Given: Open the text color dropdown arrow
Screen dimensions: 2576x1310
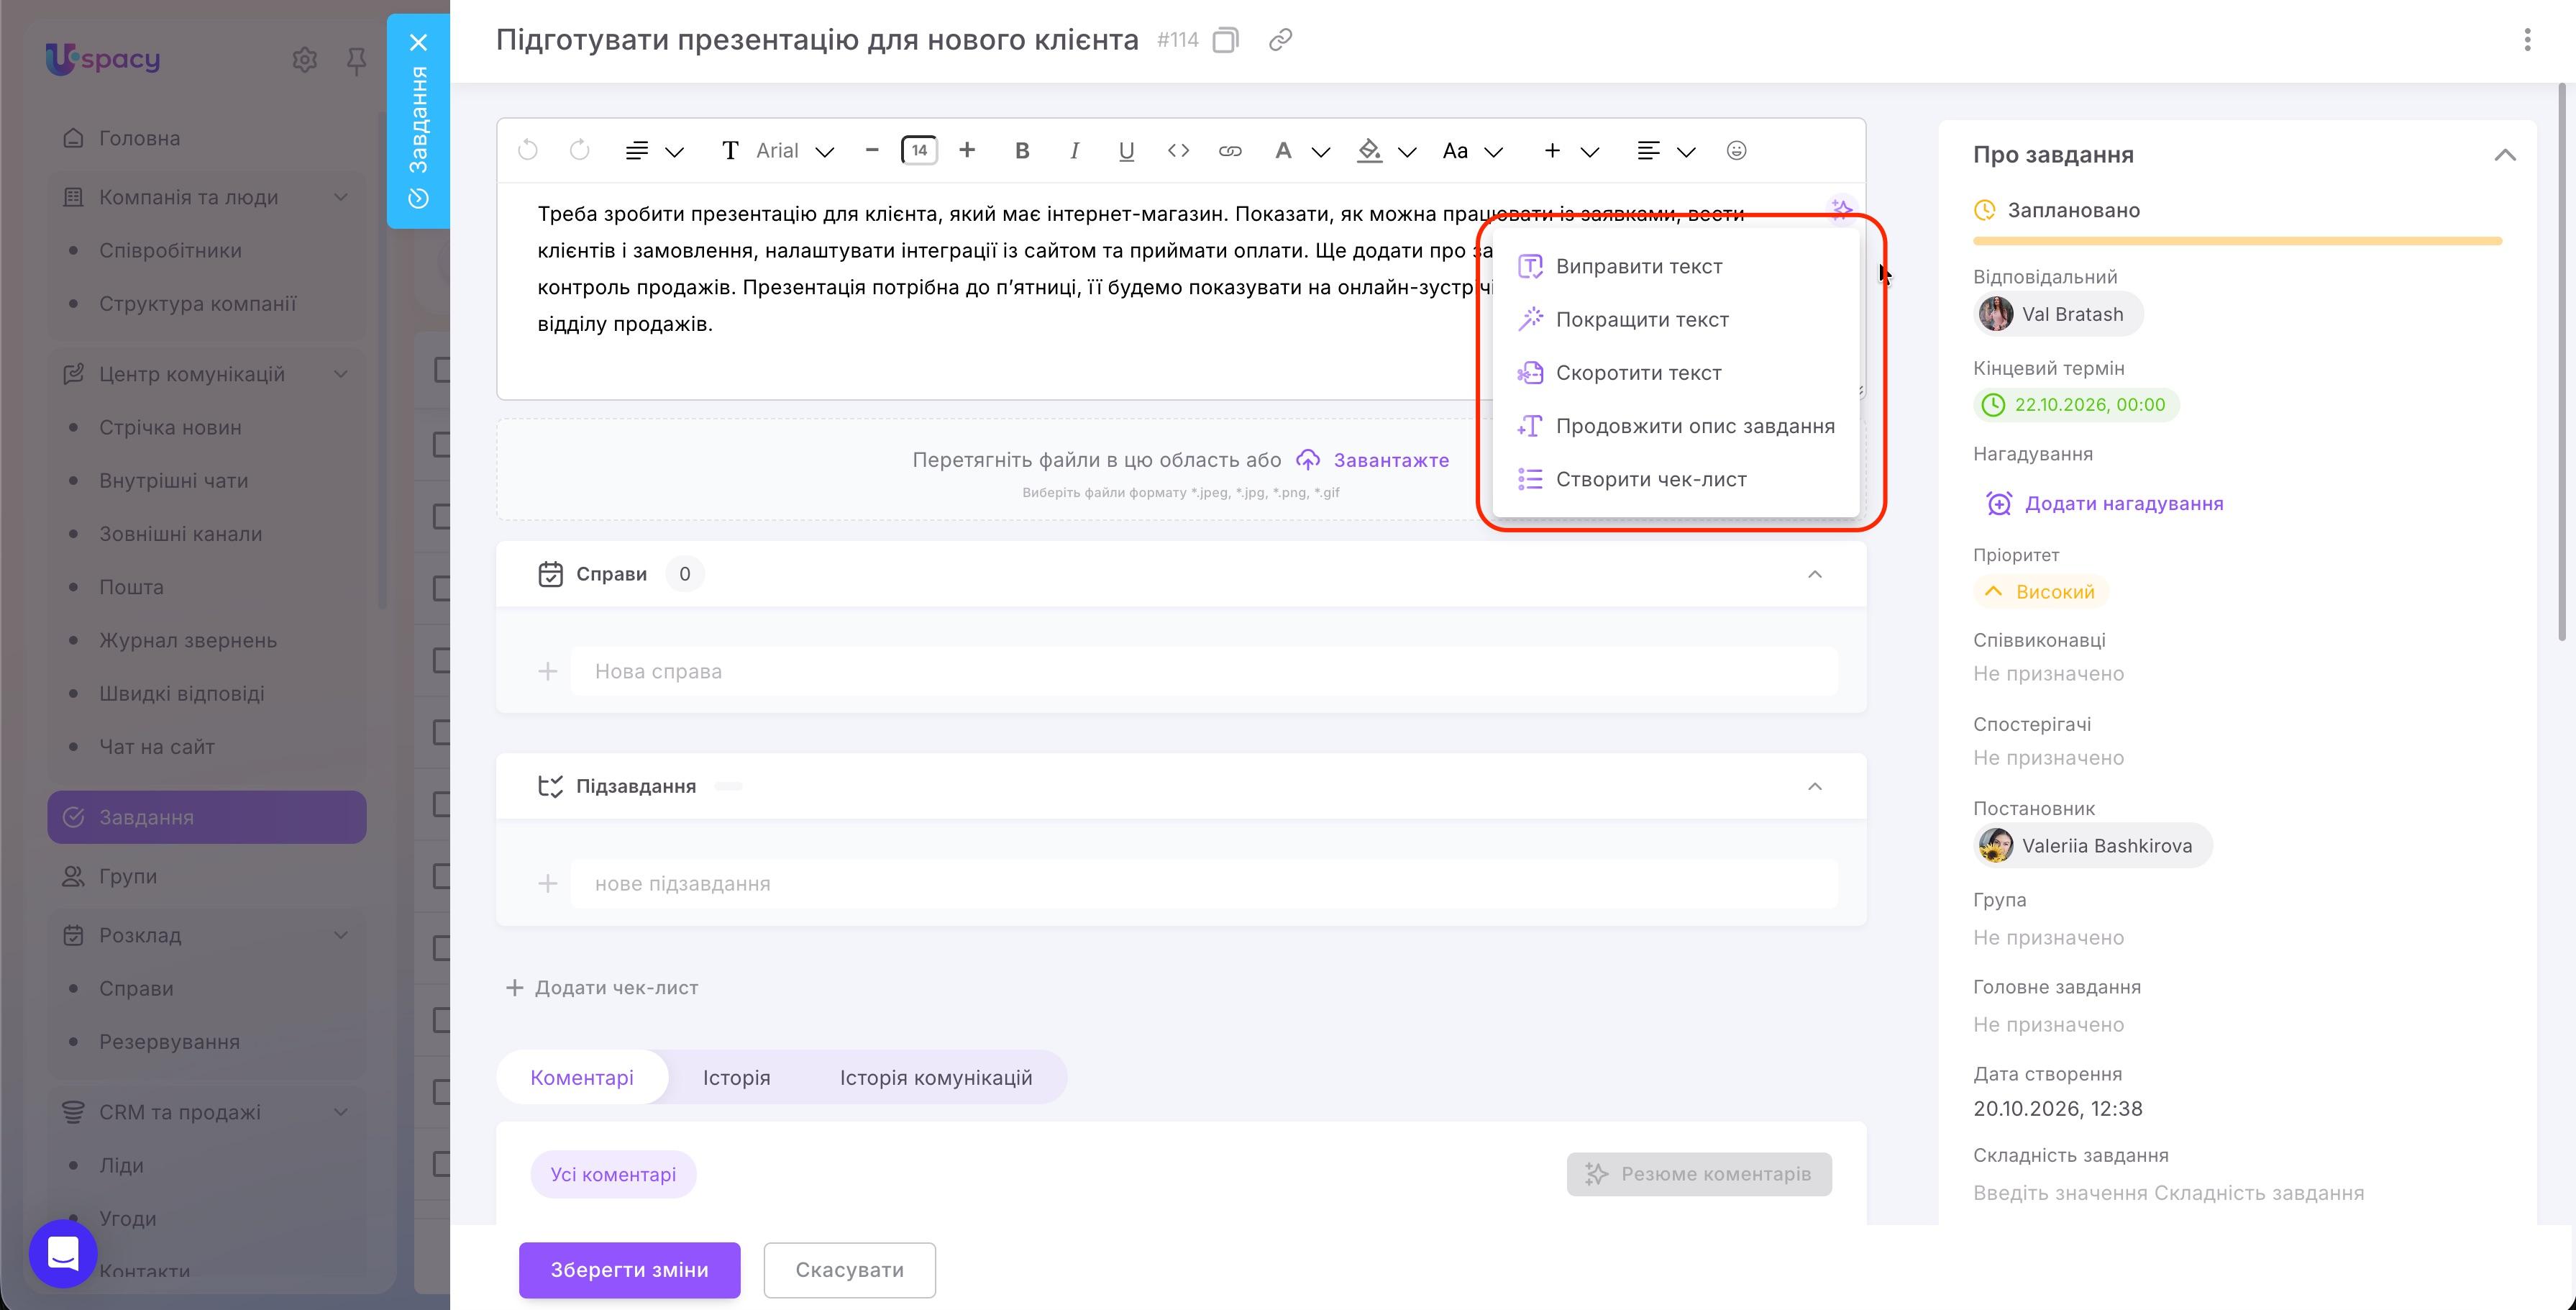Looking at the screenshot, I should pos(1320,152).
